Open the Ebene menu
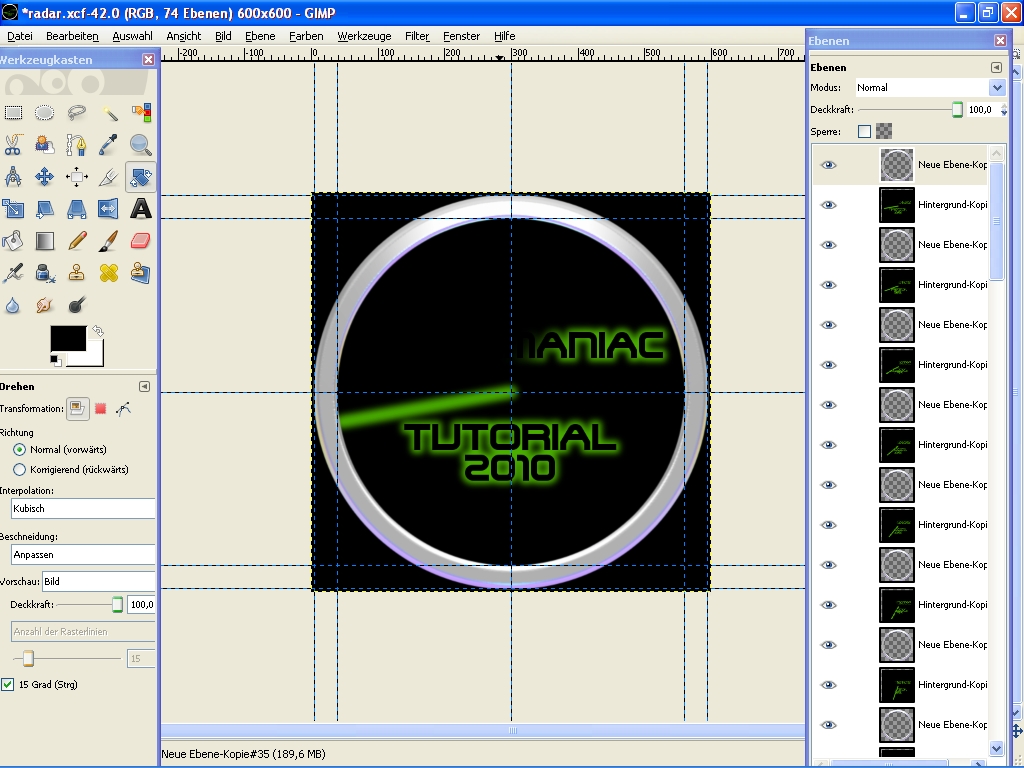 pos(260,36)
